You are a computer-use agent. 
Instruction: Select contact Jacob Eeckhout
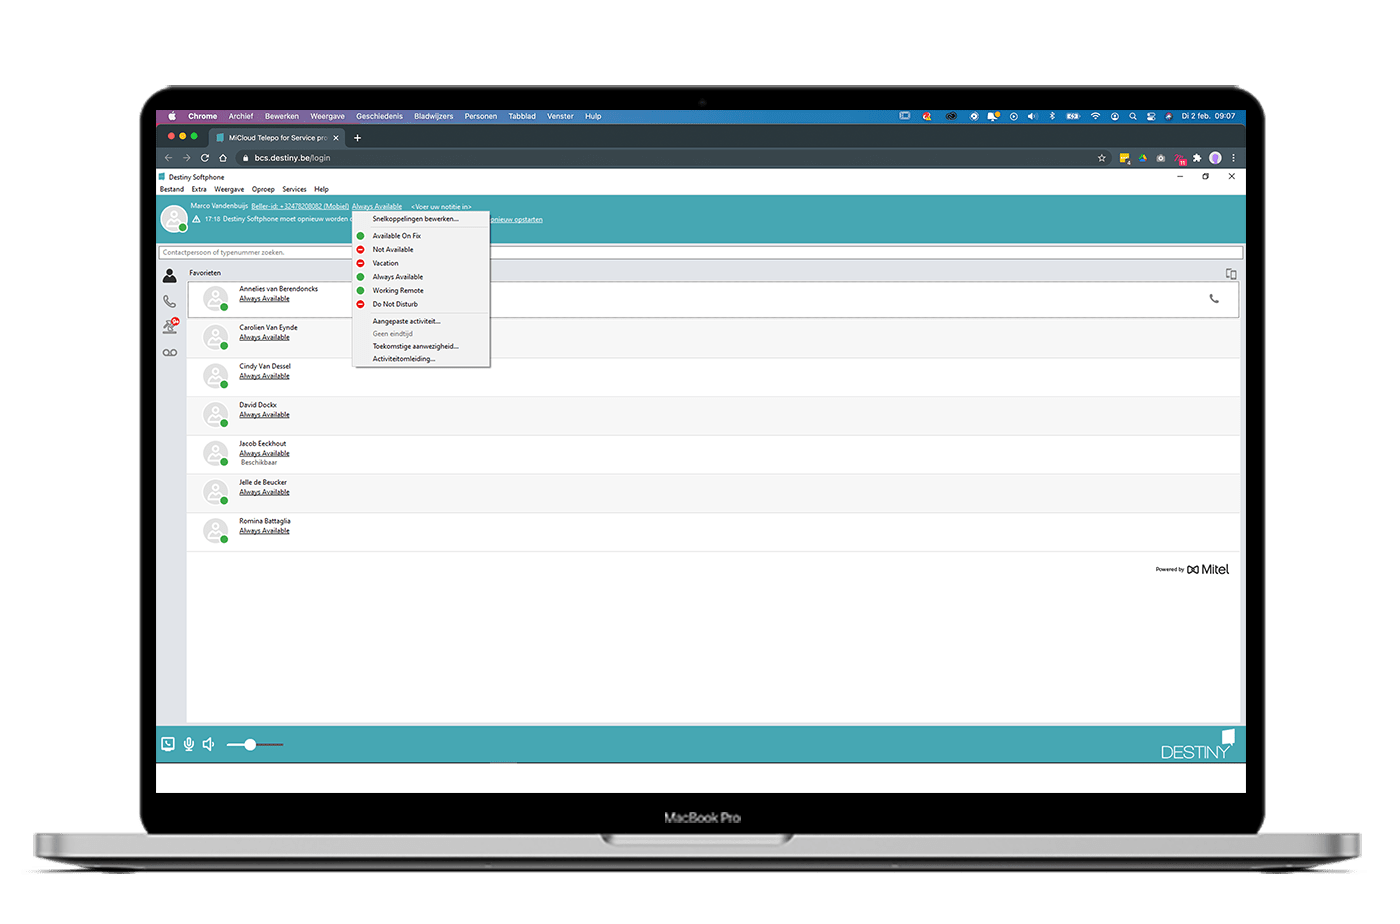pyautogui.click(x=713, y=454)
